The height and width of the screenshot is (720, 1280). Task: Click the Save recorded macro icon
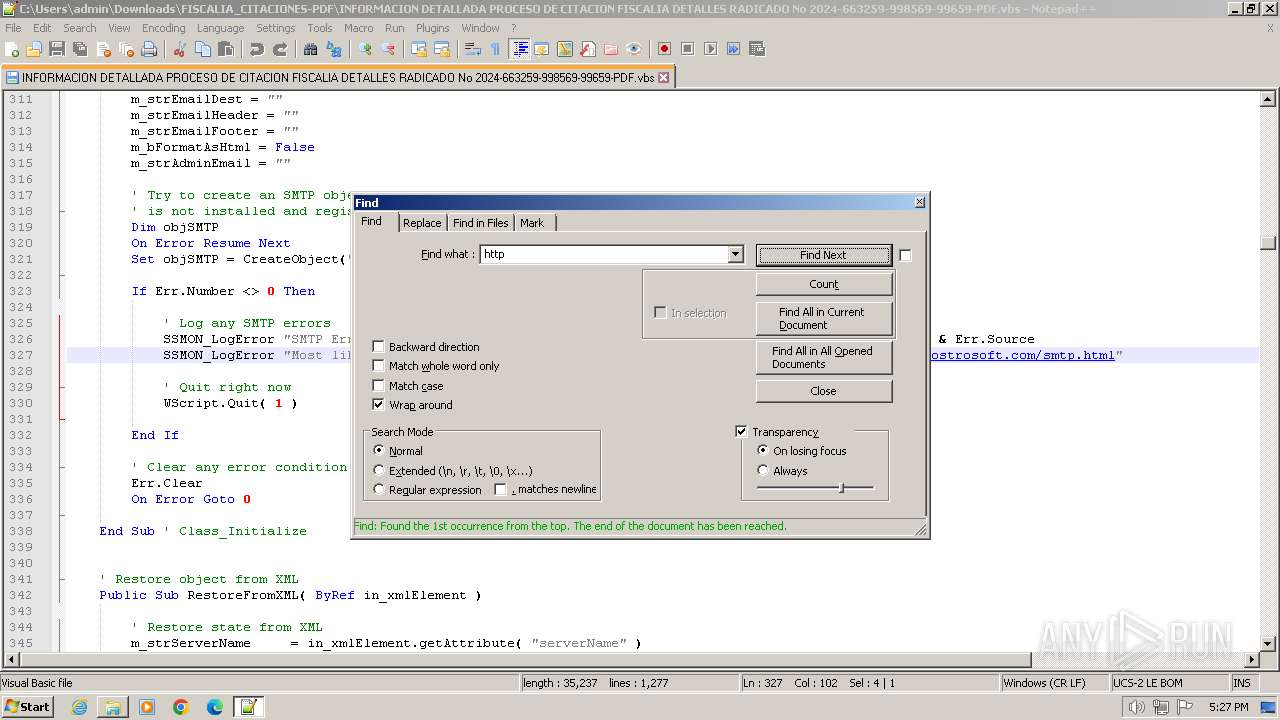tap(756, 49)
